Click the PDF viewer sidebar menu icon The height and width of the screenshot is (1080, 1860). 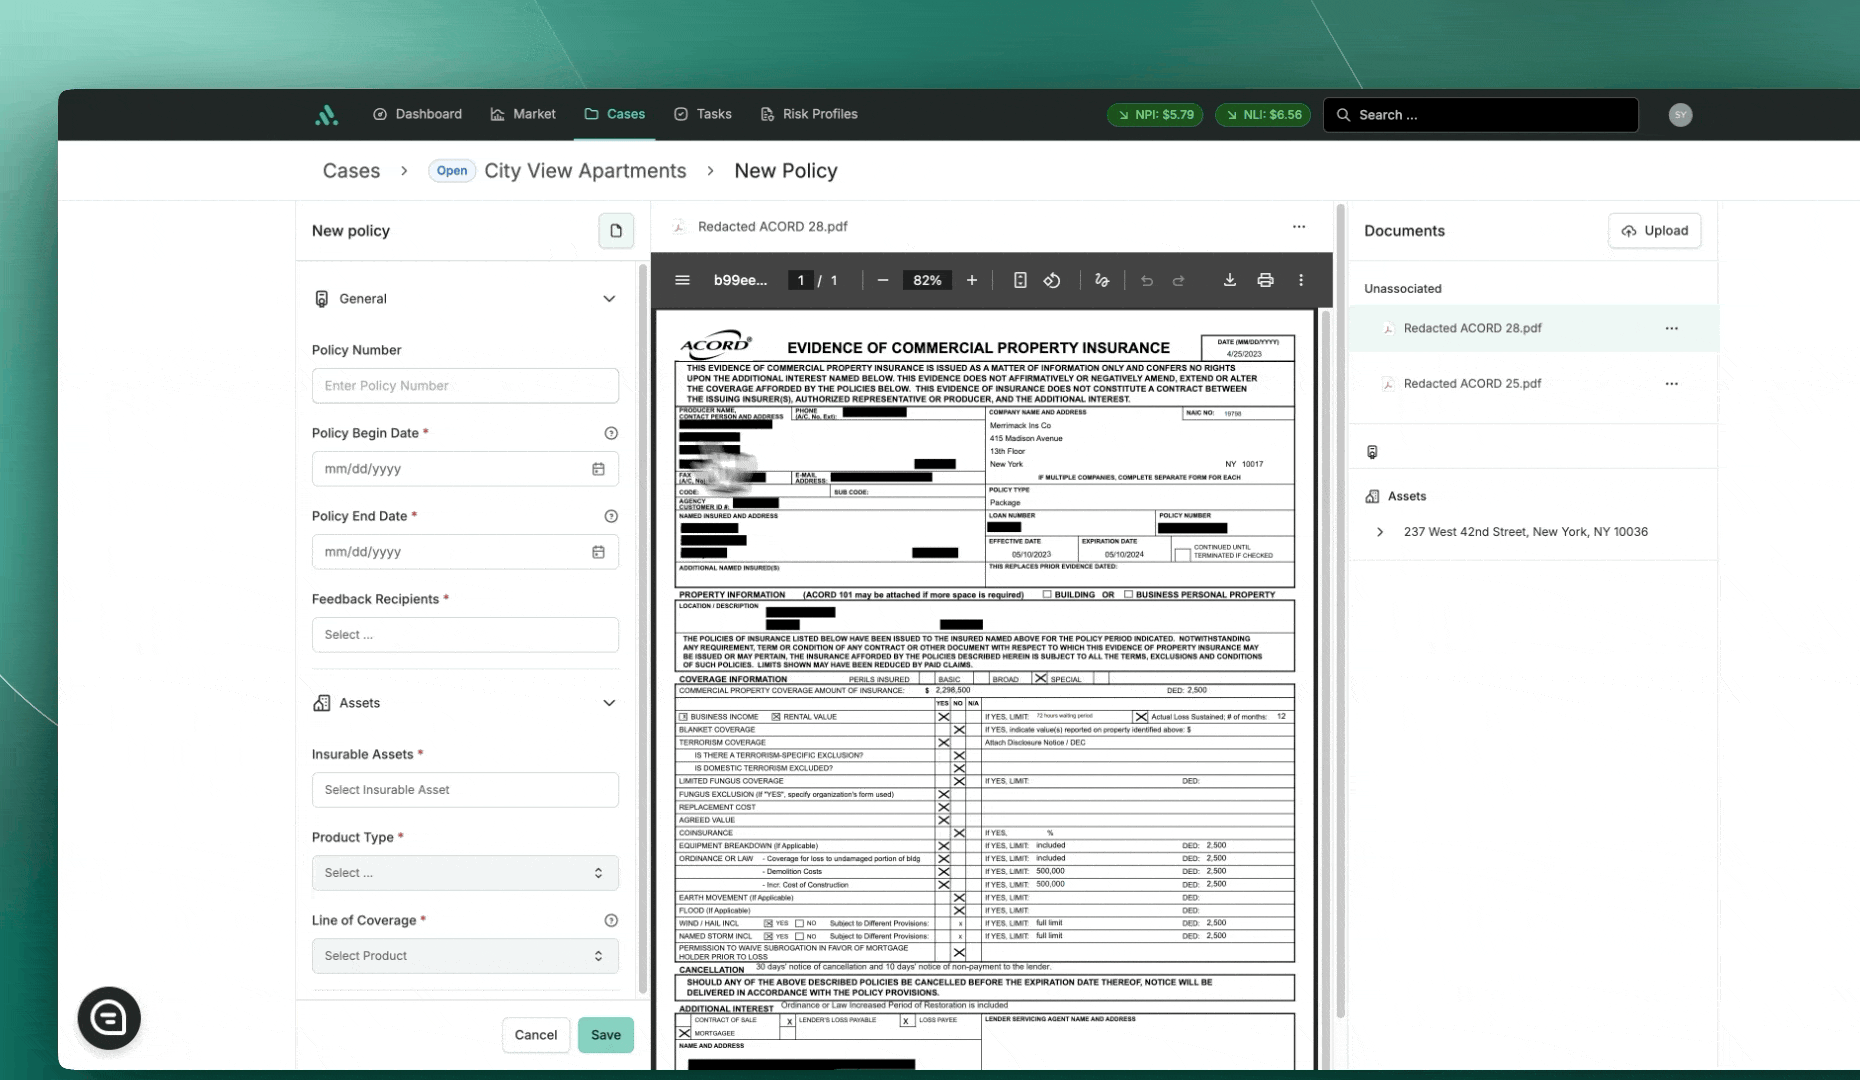tap(682, 280)
